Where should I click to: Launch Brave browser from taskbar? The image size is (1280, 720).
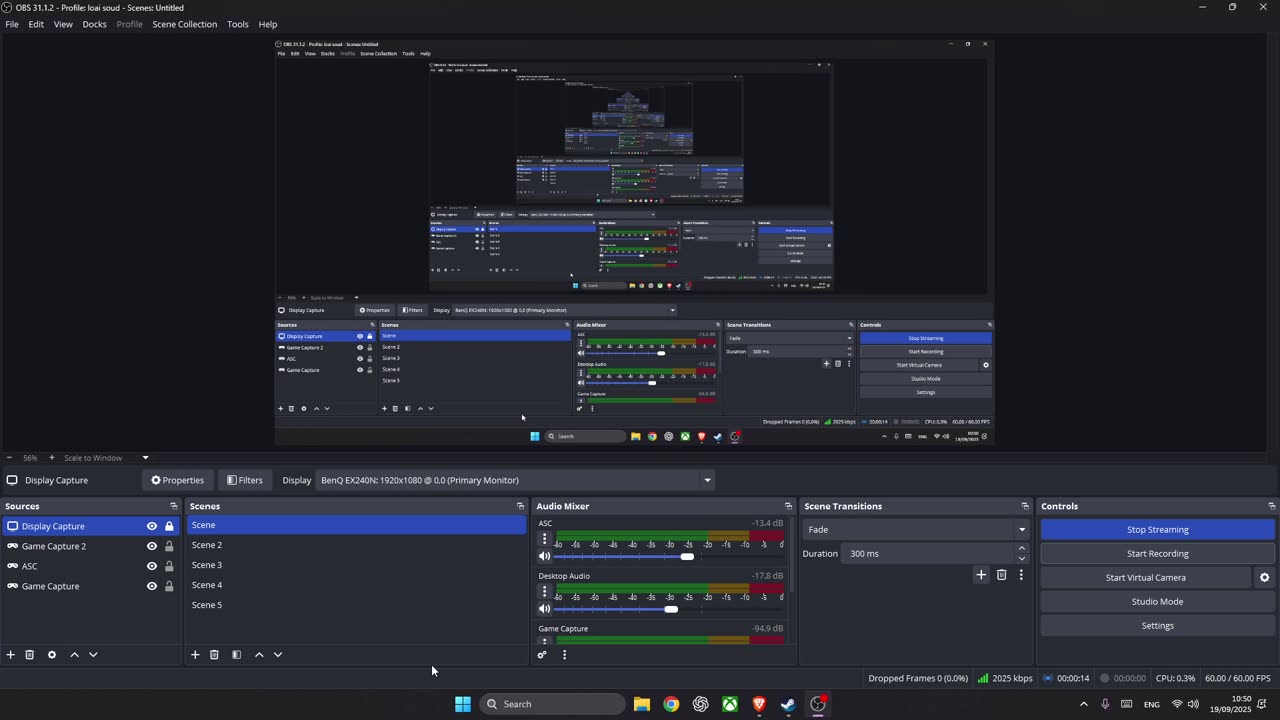pos(759,704)
